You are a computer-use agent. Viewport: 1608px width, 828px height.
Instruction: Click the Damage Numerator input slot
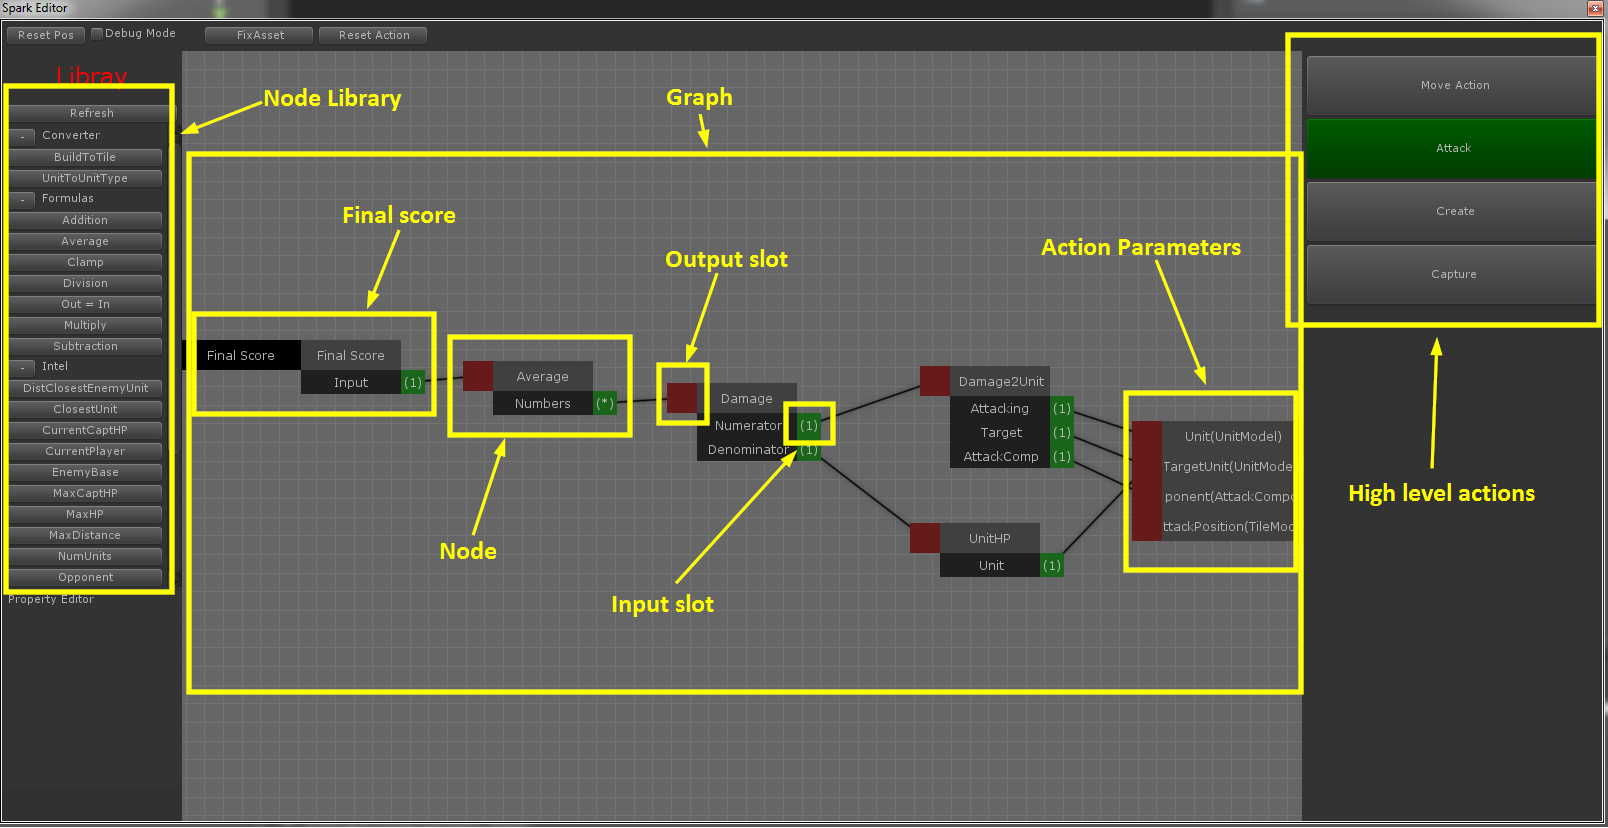point(809,425)
